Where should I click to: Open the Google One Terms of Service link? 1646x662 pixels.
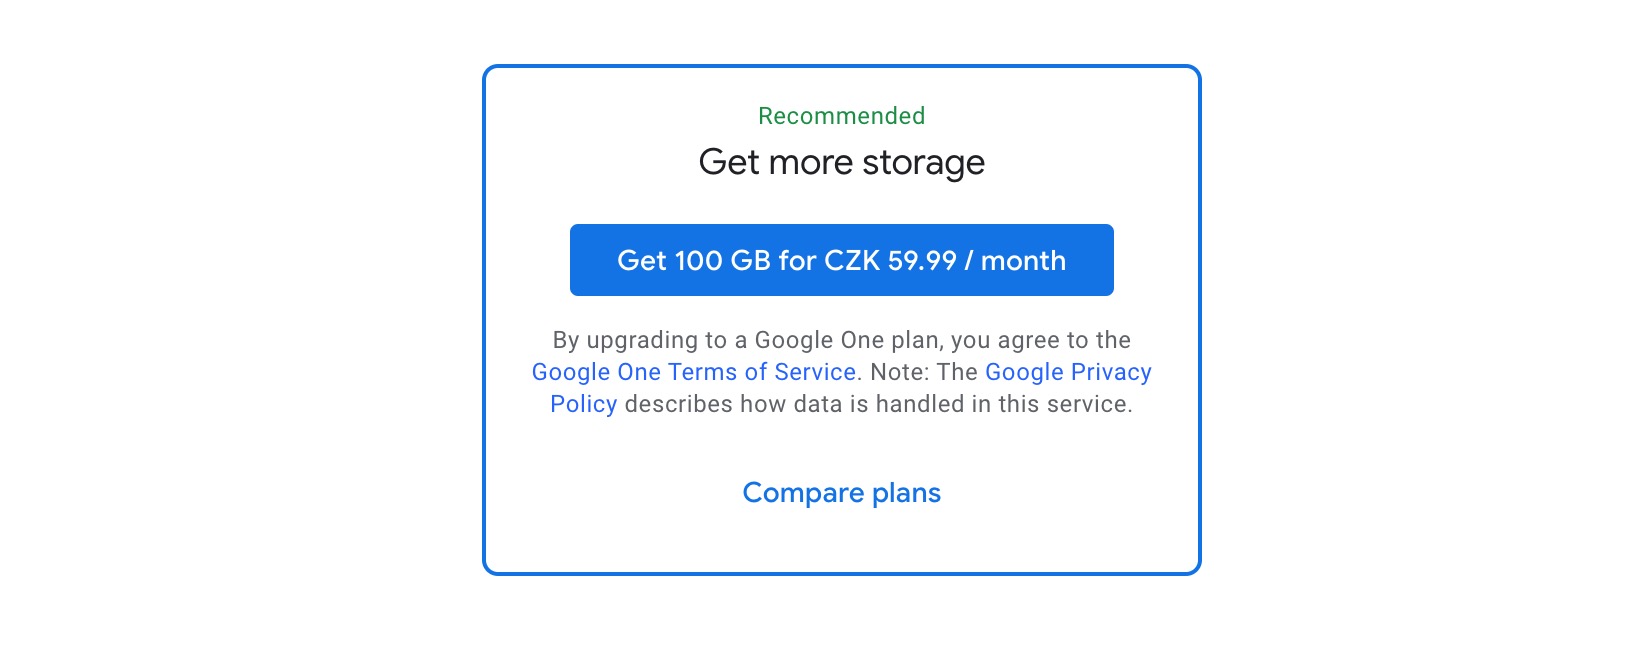(x=693, y=372)
